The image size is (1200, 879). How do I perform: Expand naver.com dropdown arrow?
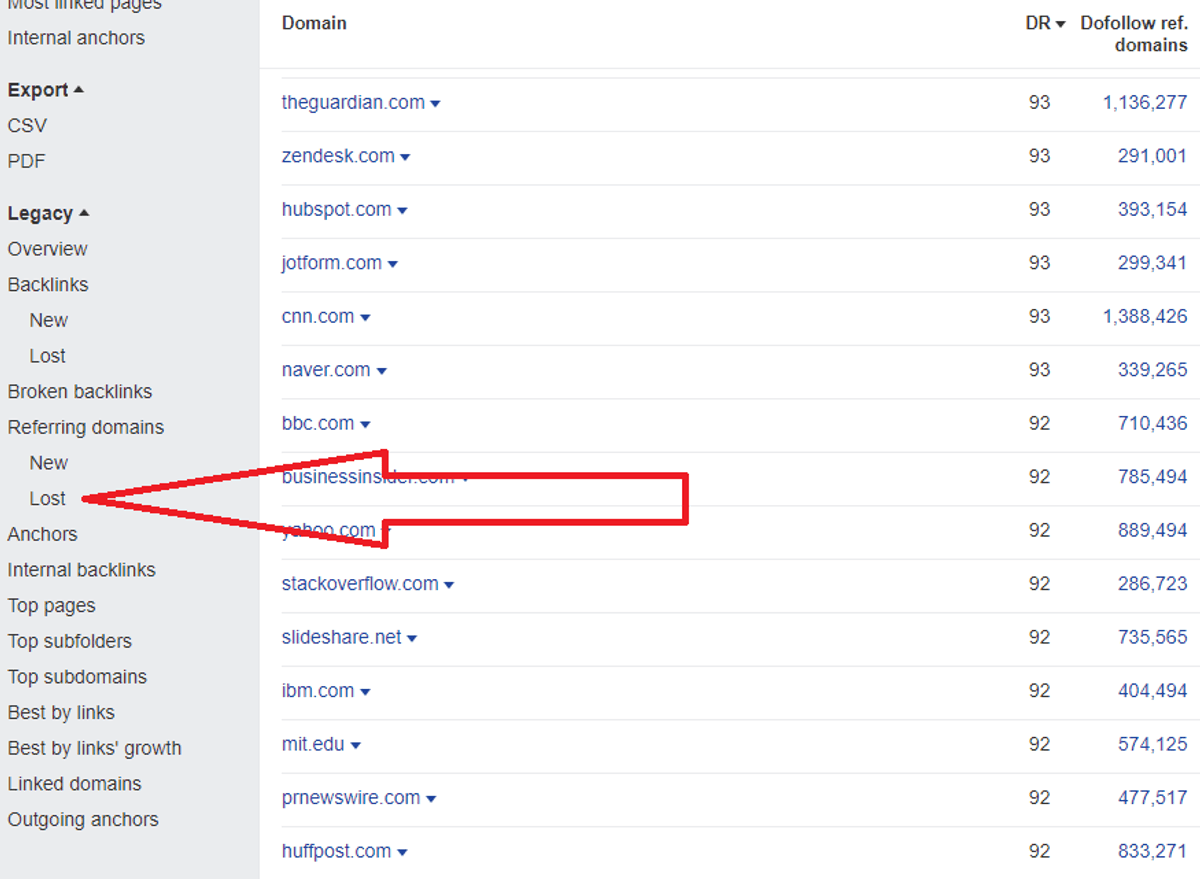382,371
